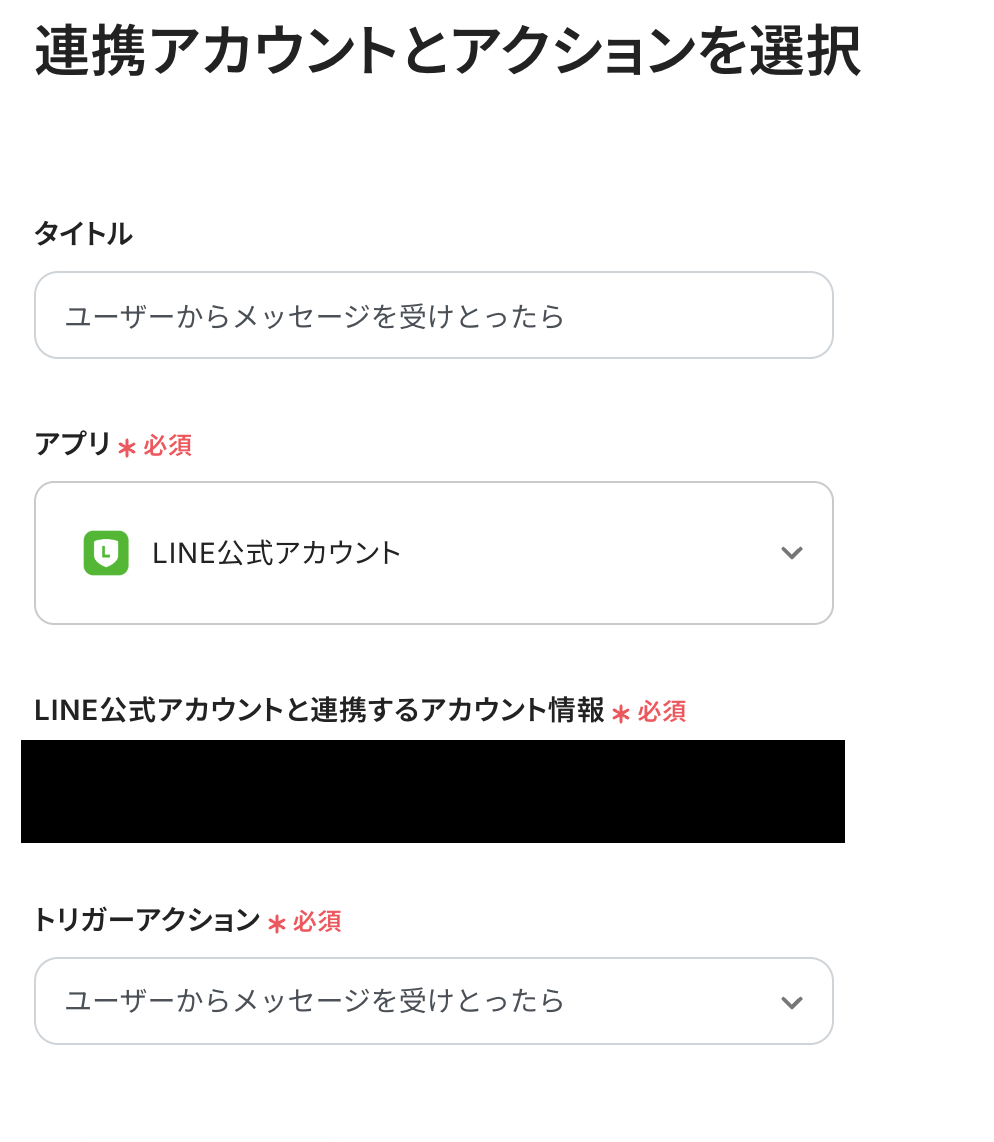The height and width of the screenshot is (1142, 994).
Task: Focus the タイトル text input field
Action: pyautogui.click(x=434, y=315)
